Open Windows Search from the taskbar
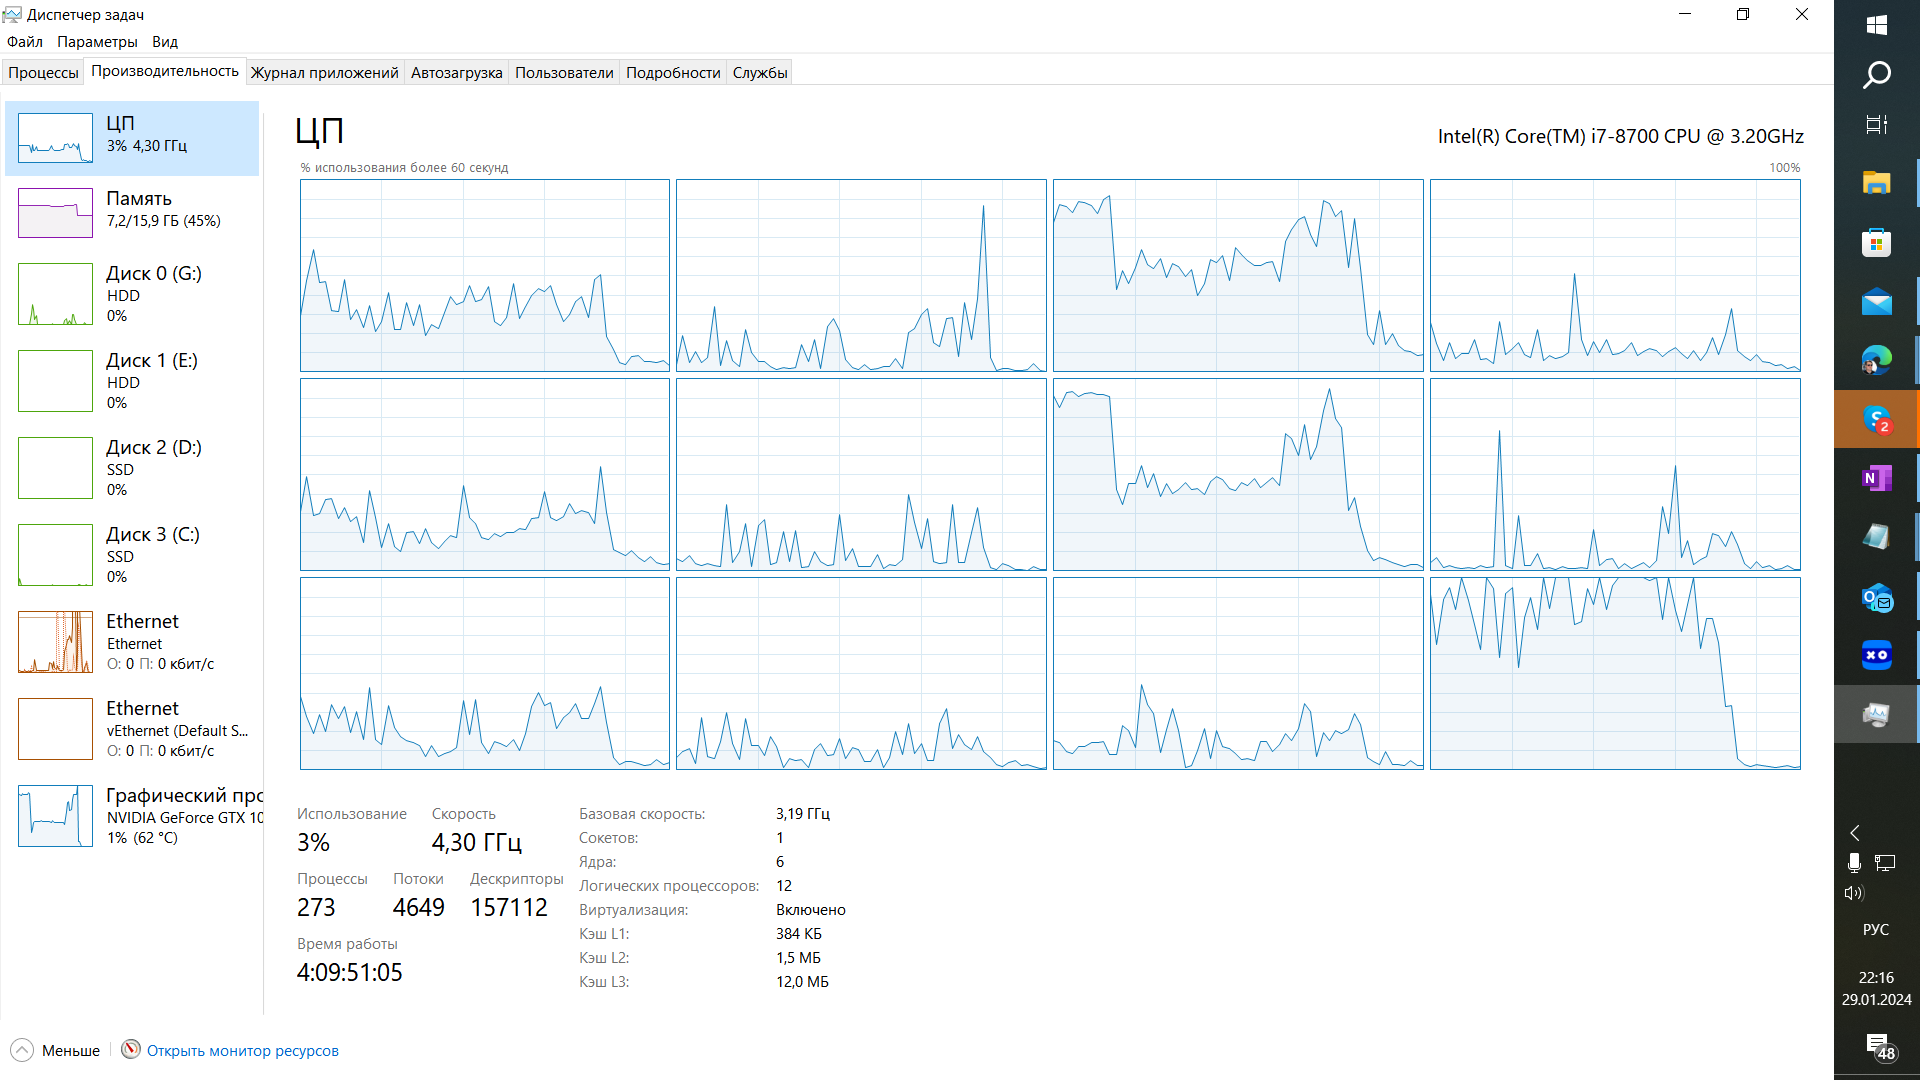This screenshot has height=1080, width=1920. [1876, 74]
